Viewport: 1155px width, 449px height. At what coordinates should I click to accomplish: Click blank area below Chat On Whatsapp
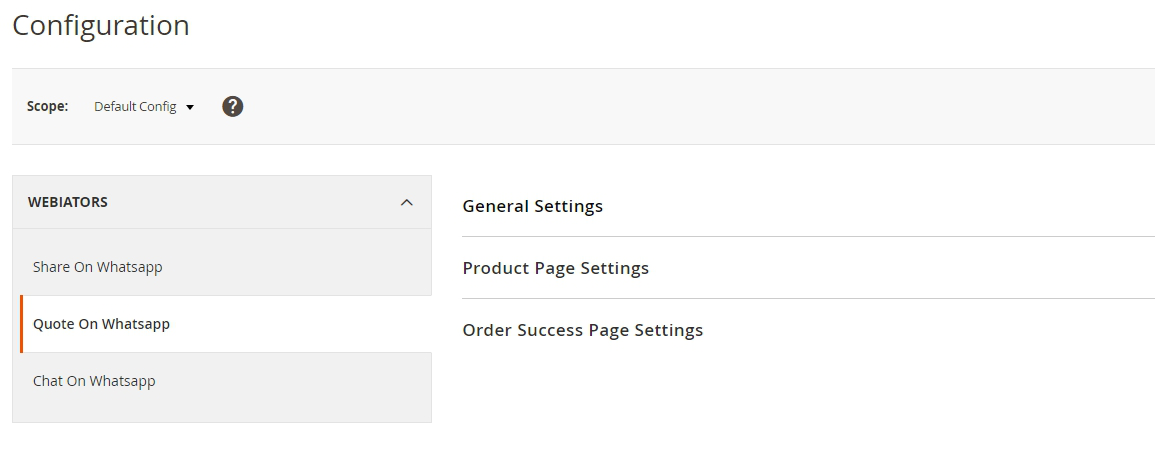221,412
